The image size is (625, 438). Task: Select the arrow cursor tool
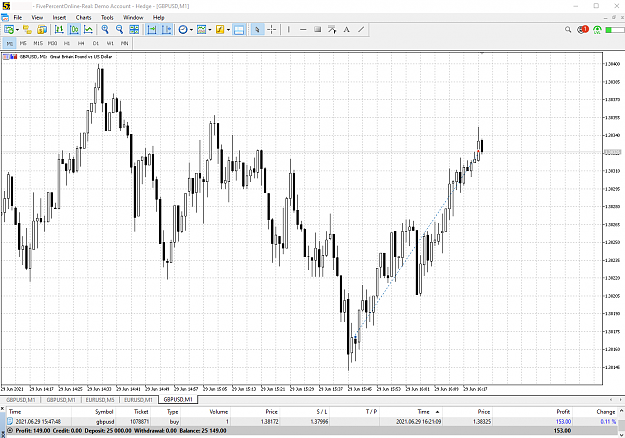point(257,29)
